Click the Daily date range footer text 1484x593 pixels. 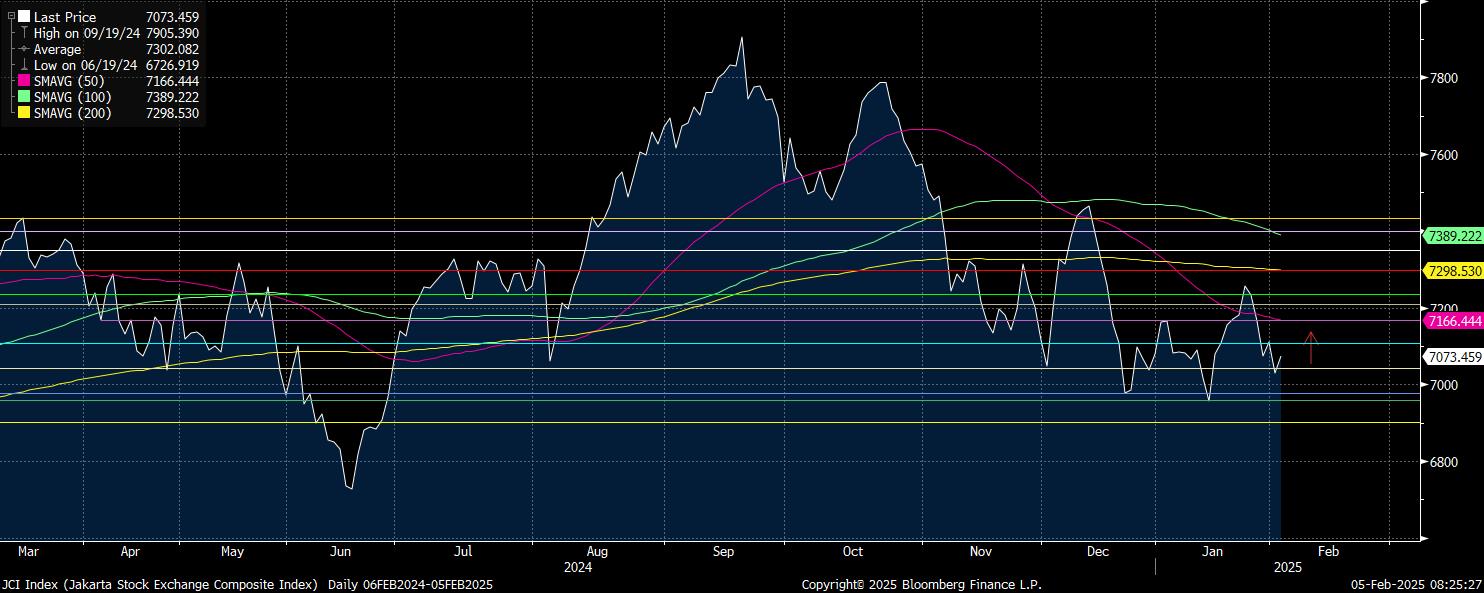click(x=410, y=584)
